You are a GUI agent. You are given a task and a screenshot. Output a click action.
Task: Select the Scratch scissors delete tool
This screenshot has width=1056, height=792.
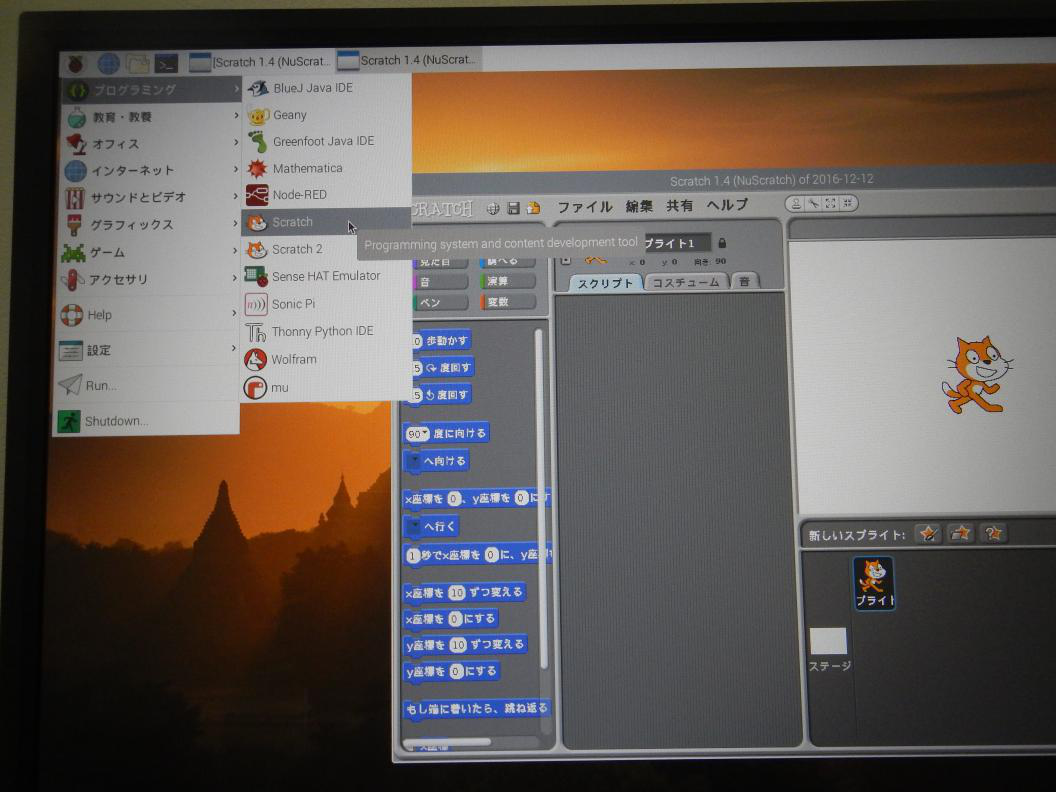point(814,203)
